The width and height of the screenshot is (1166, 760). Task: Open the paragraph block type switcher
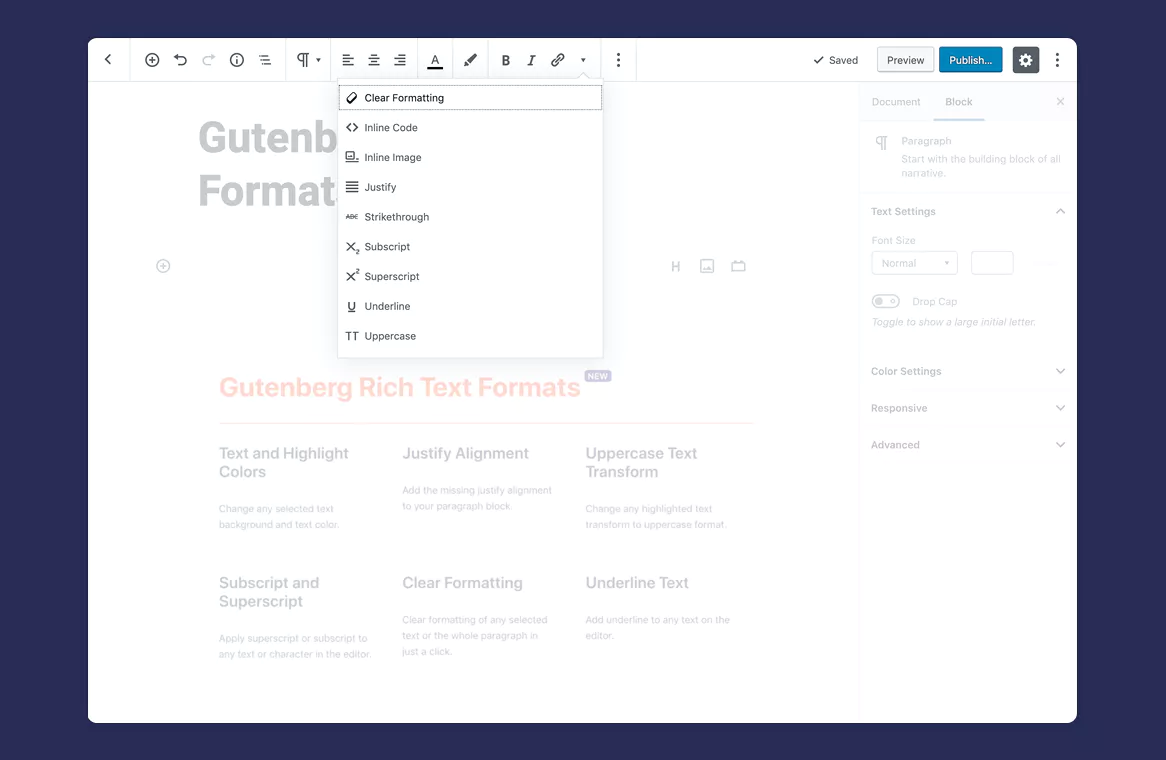pyautogui.click(x=308, y=60)
